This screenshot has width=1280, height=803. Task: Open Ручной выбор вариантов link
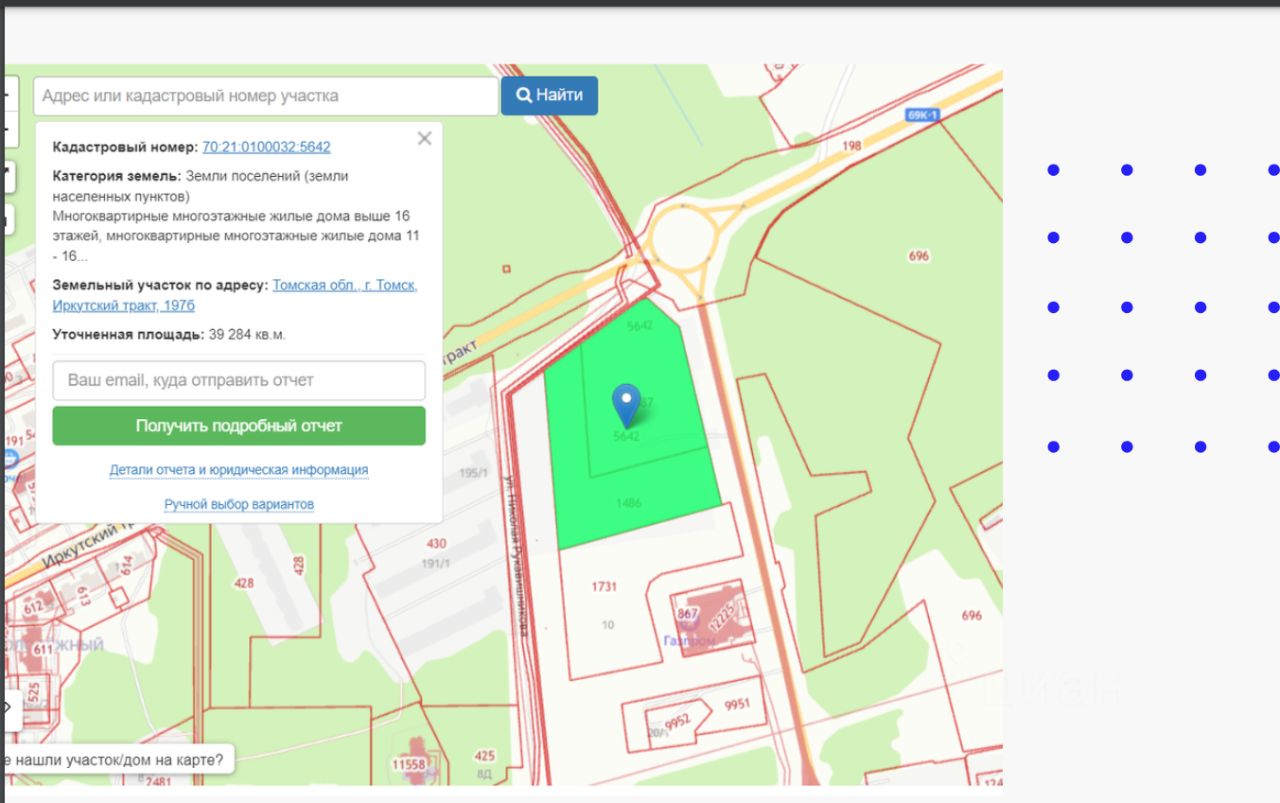pyautogui.click(x=239, y=504)
